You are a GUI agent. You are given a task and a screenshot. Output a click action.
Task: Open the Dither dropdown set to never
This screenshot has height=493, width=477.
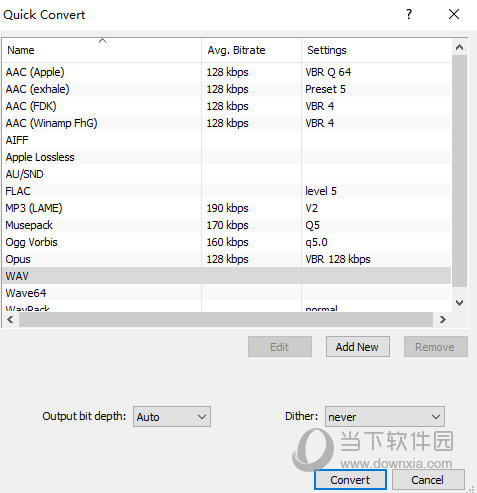(x=385, y=417)
